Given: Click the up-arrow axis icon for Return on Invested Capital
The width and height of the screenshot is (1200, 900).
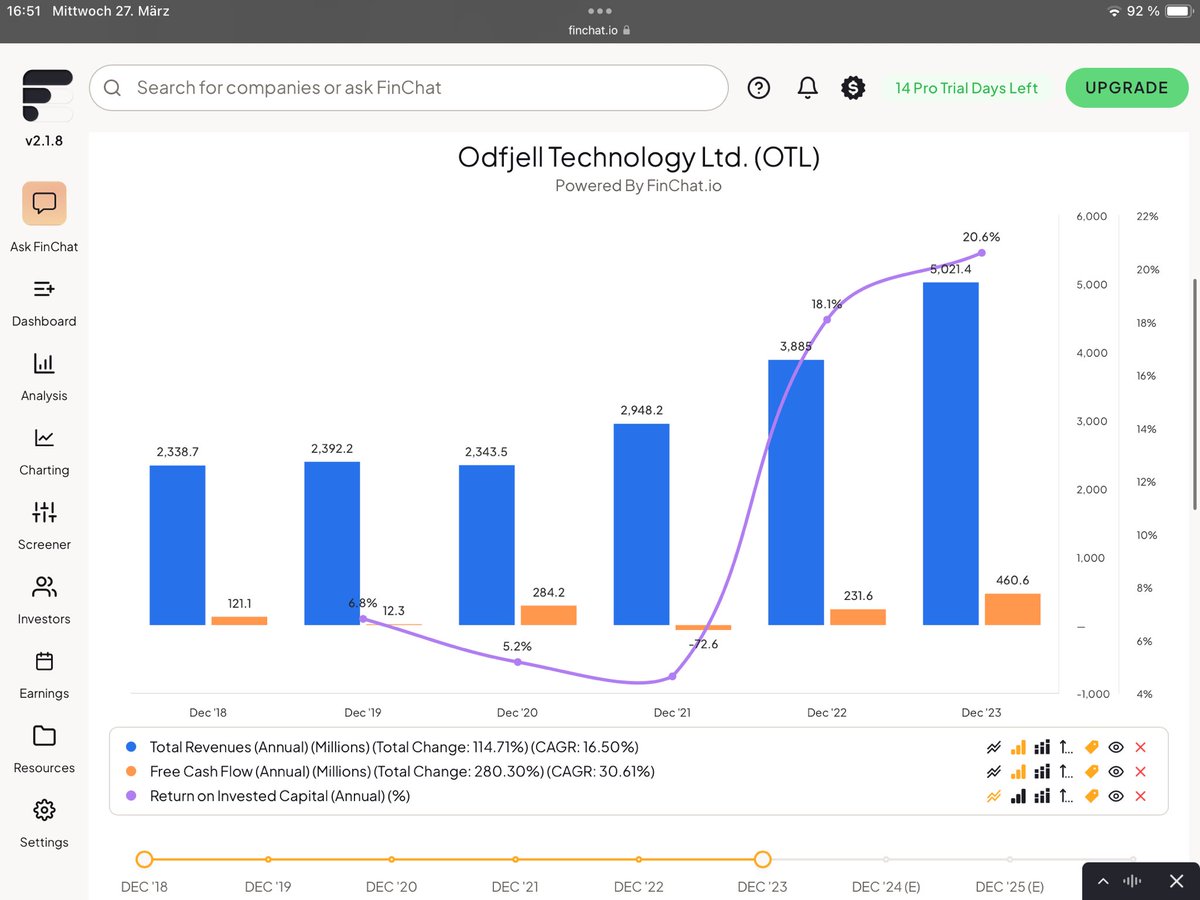Looking at the screenshot, I should point(1066,797).
